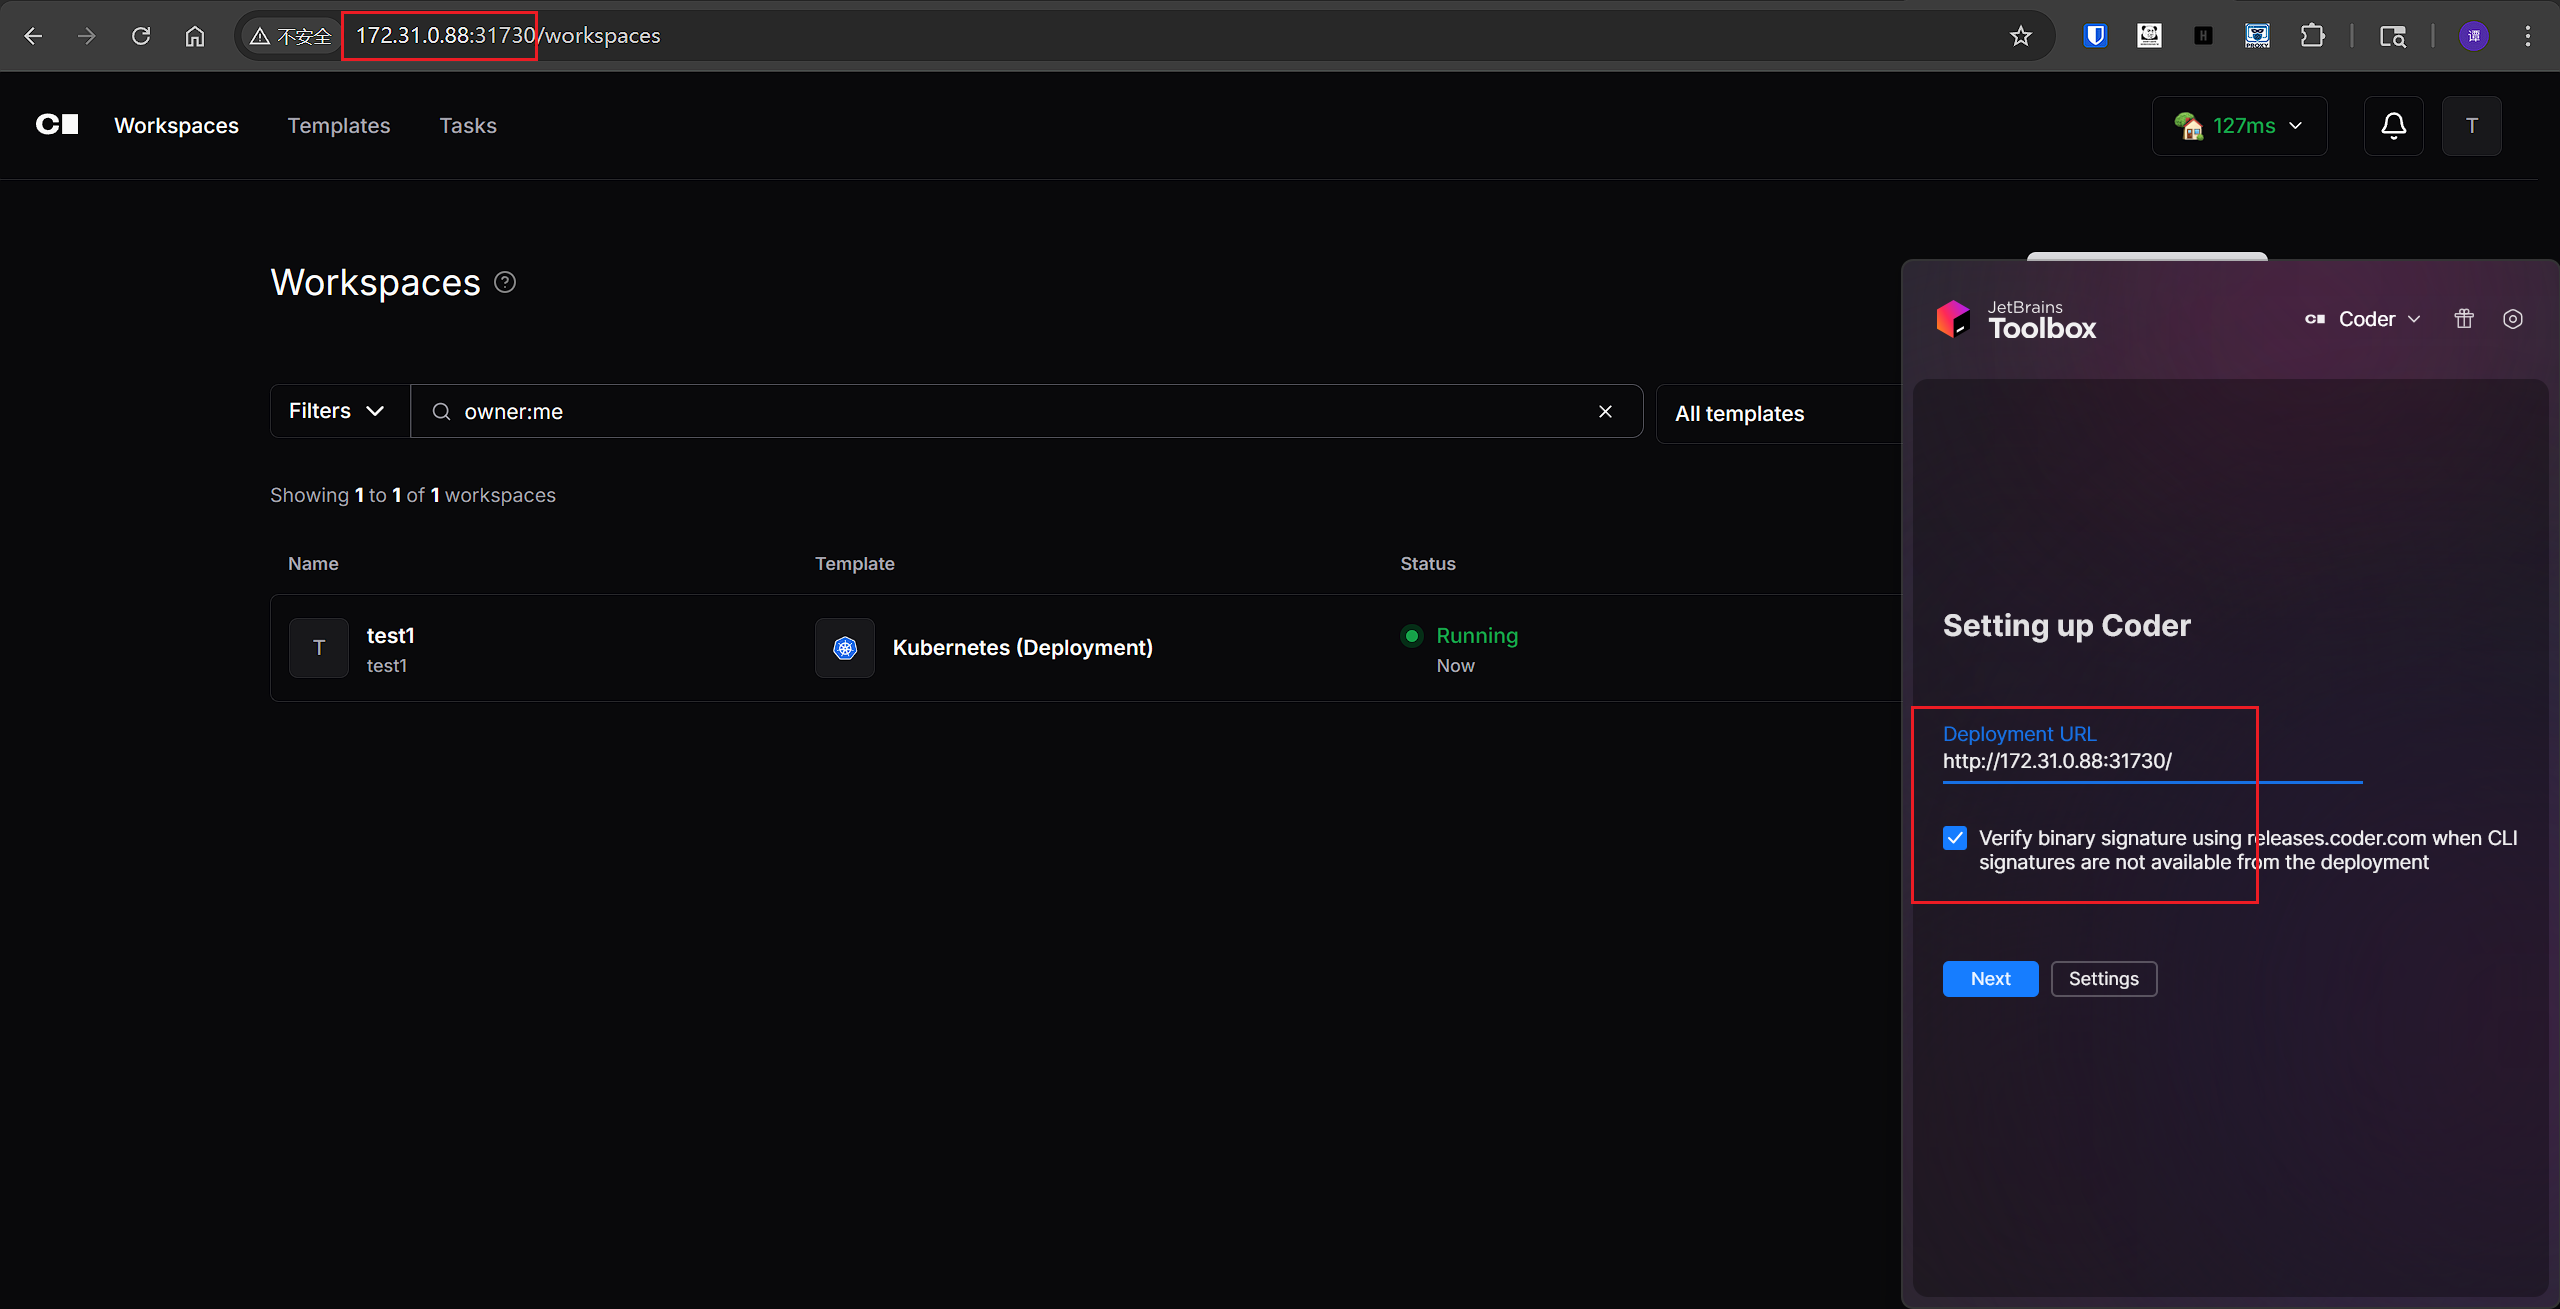
Task: Click the Coder logo in navbar
Action: point(57,124)
